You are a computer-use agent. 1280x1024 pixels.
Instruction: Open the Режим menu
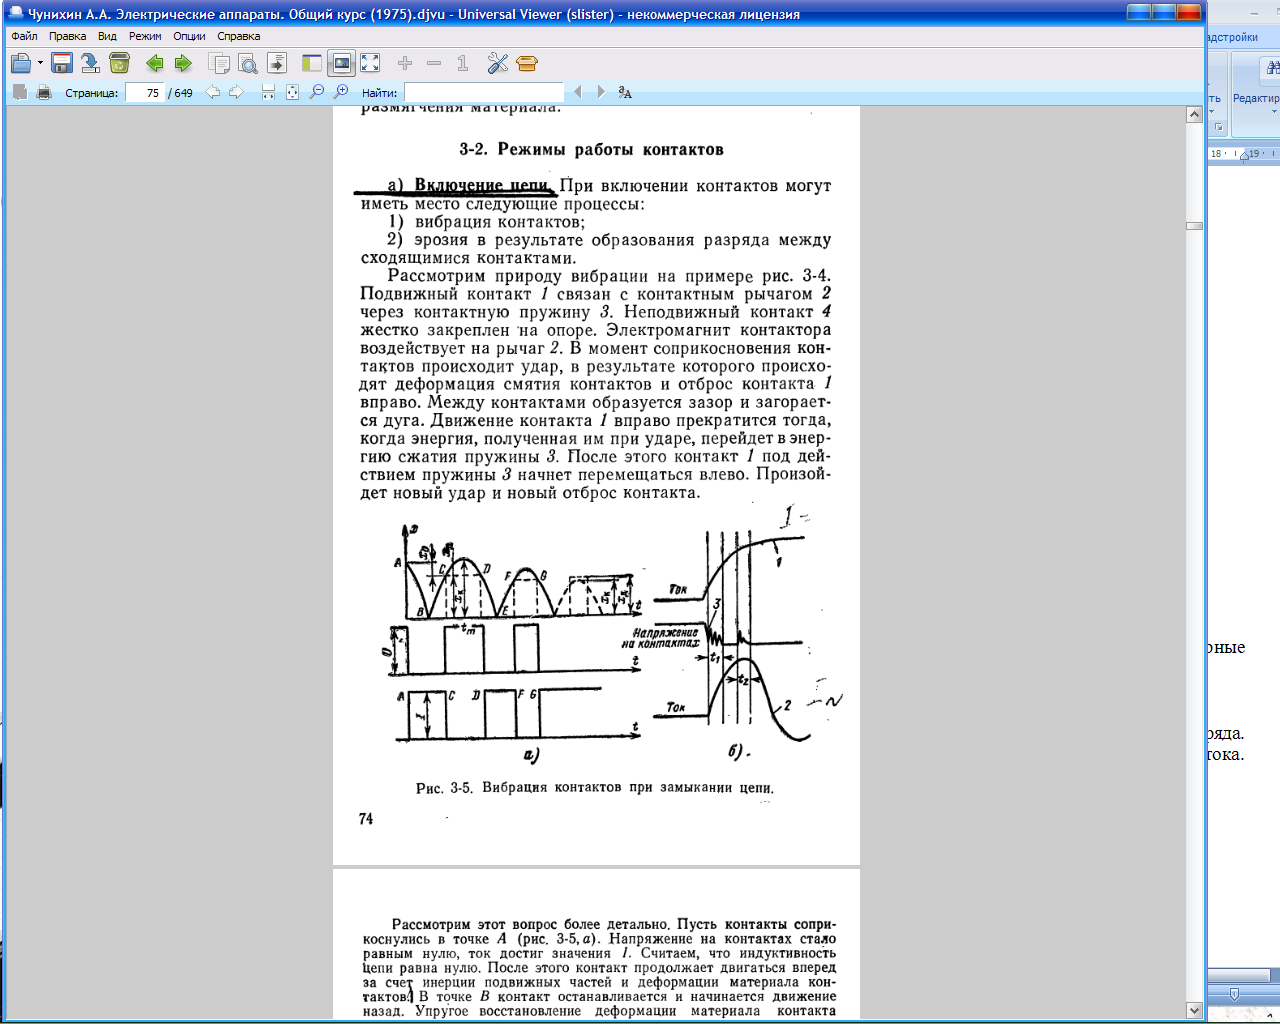point(145,36)
